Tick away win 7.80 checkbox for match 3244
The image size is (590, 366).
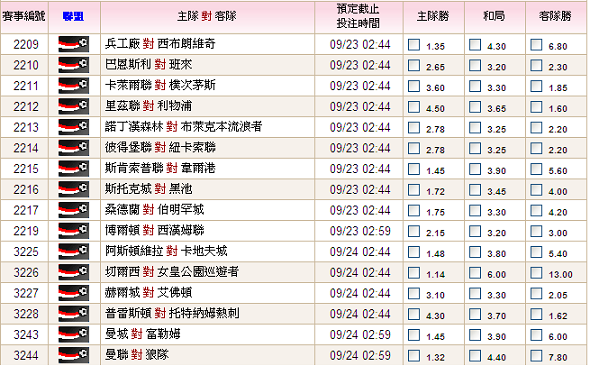(536, 355)
